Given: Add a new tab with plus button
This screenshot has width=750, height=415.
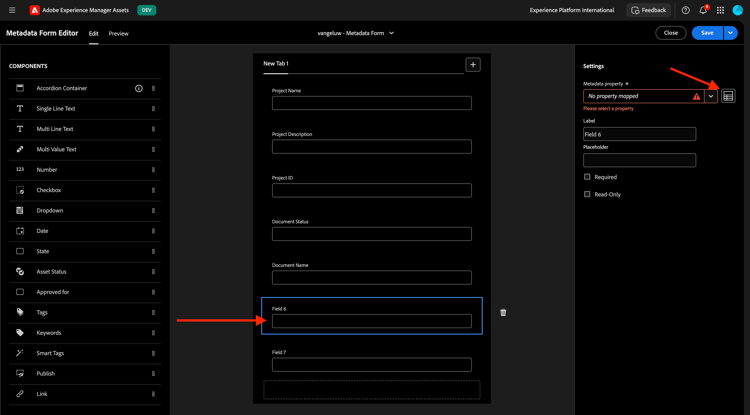Looking at the screenshot, I should tap(473, 65).
